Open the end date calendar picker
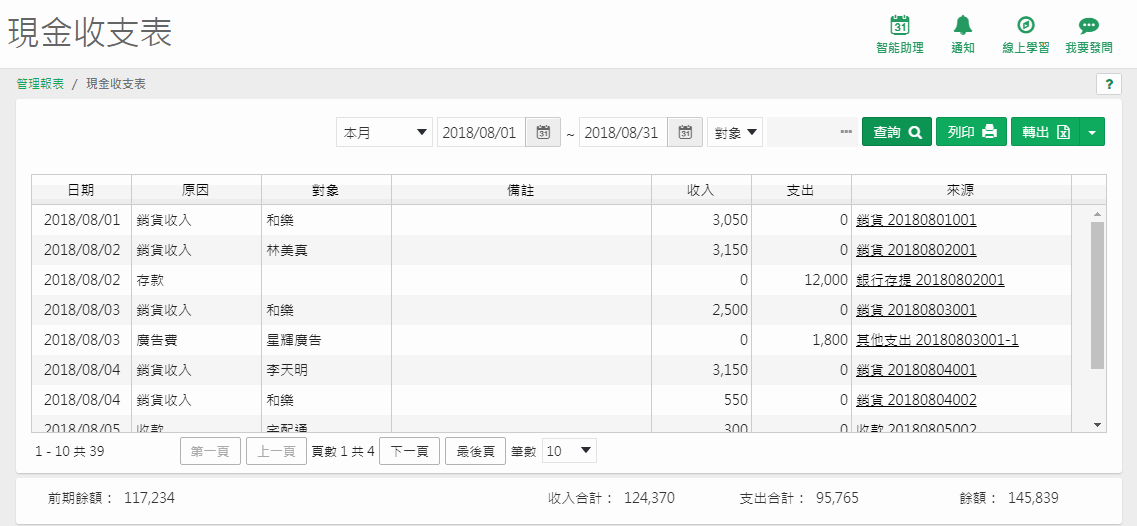 point(685,132)
